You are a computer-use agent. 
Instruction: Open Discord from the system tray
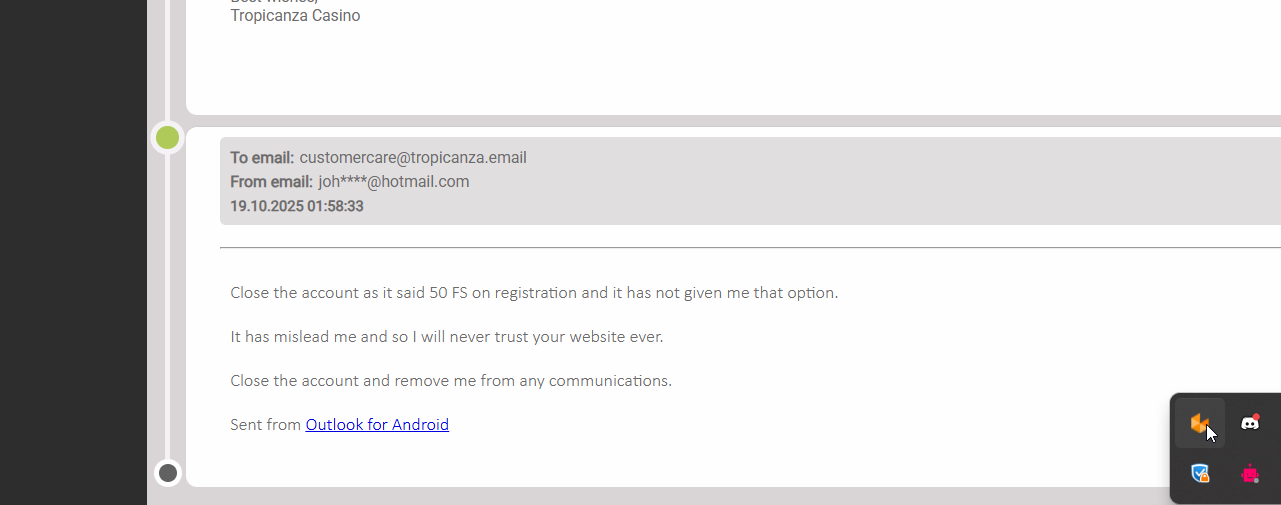coord(1250,423)
